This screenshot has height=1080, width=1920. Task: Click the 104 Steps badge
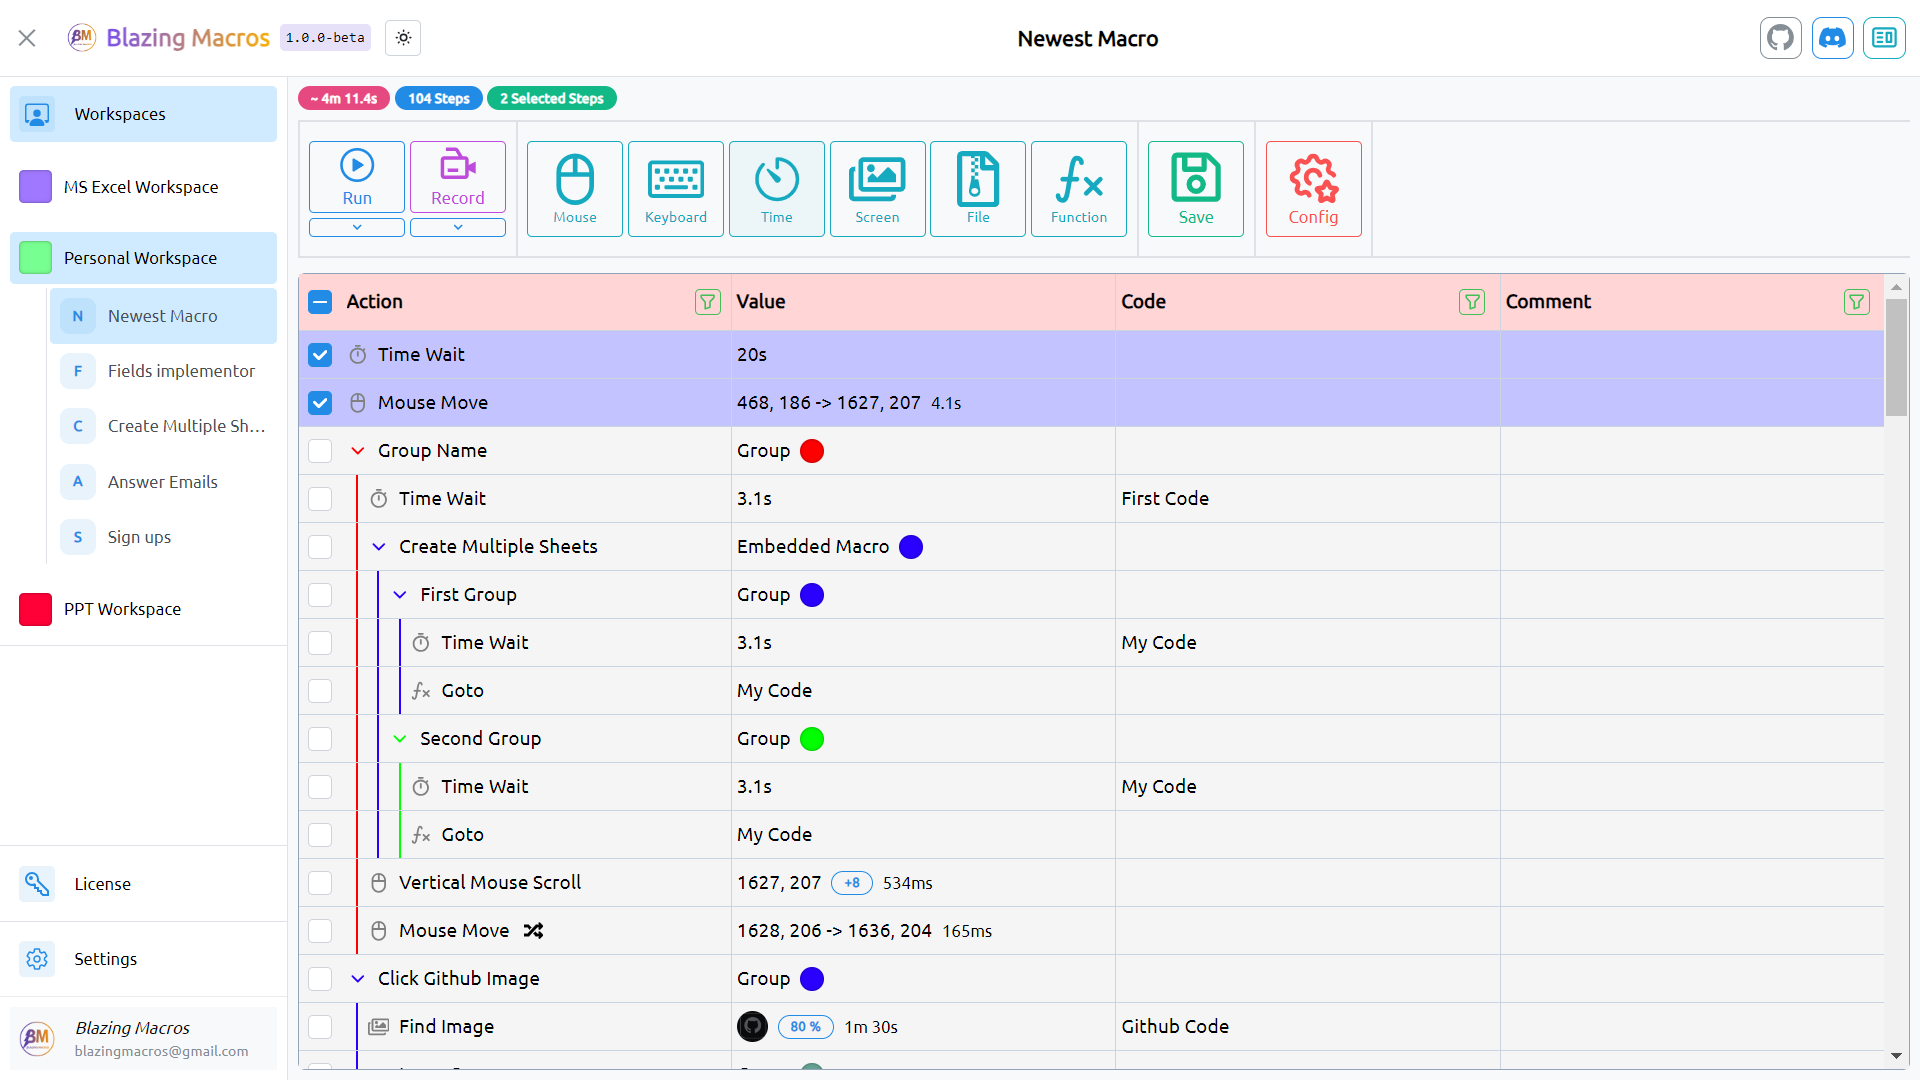pyautogui.click(x=439, y=98)
